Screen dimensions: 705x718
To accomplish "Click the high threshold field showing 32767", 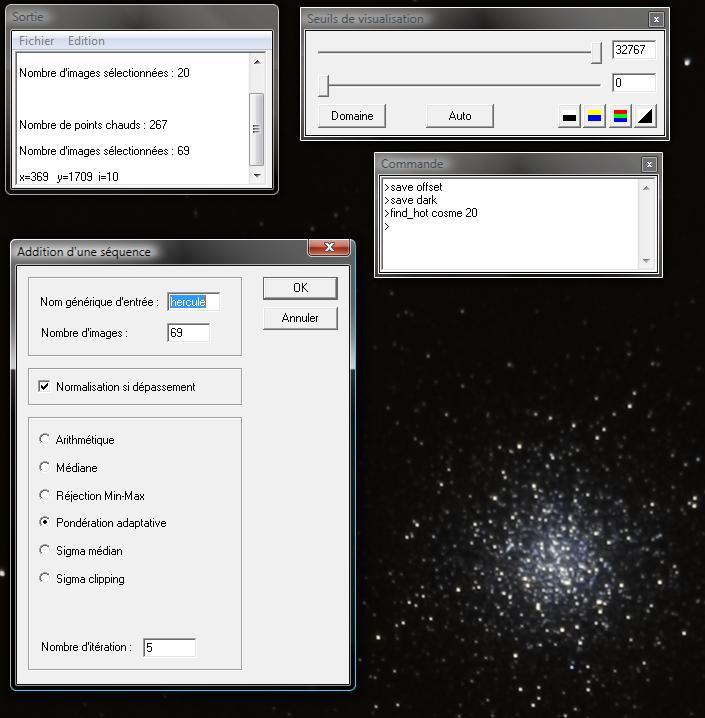I will click(x=634, y=49).
